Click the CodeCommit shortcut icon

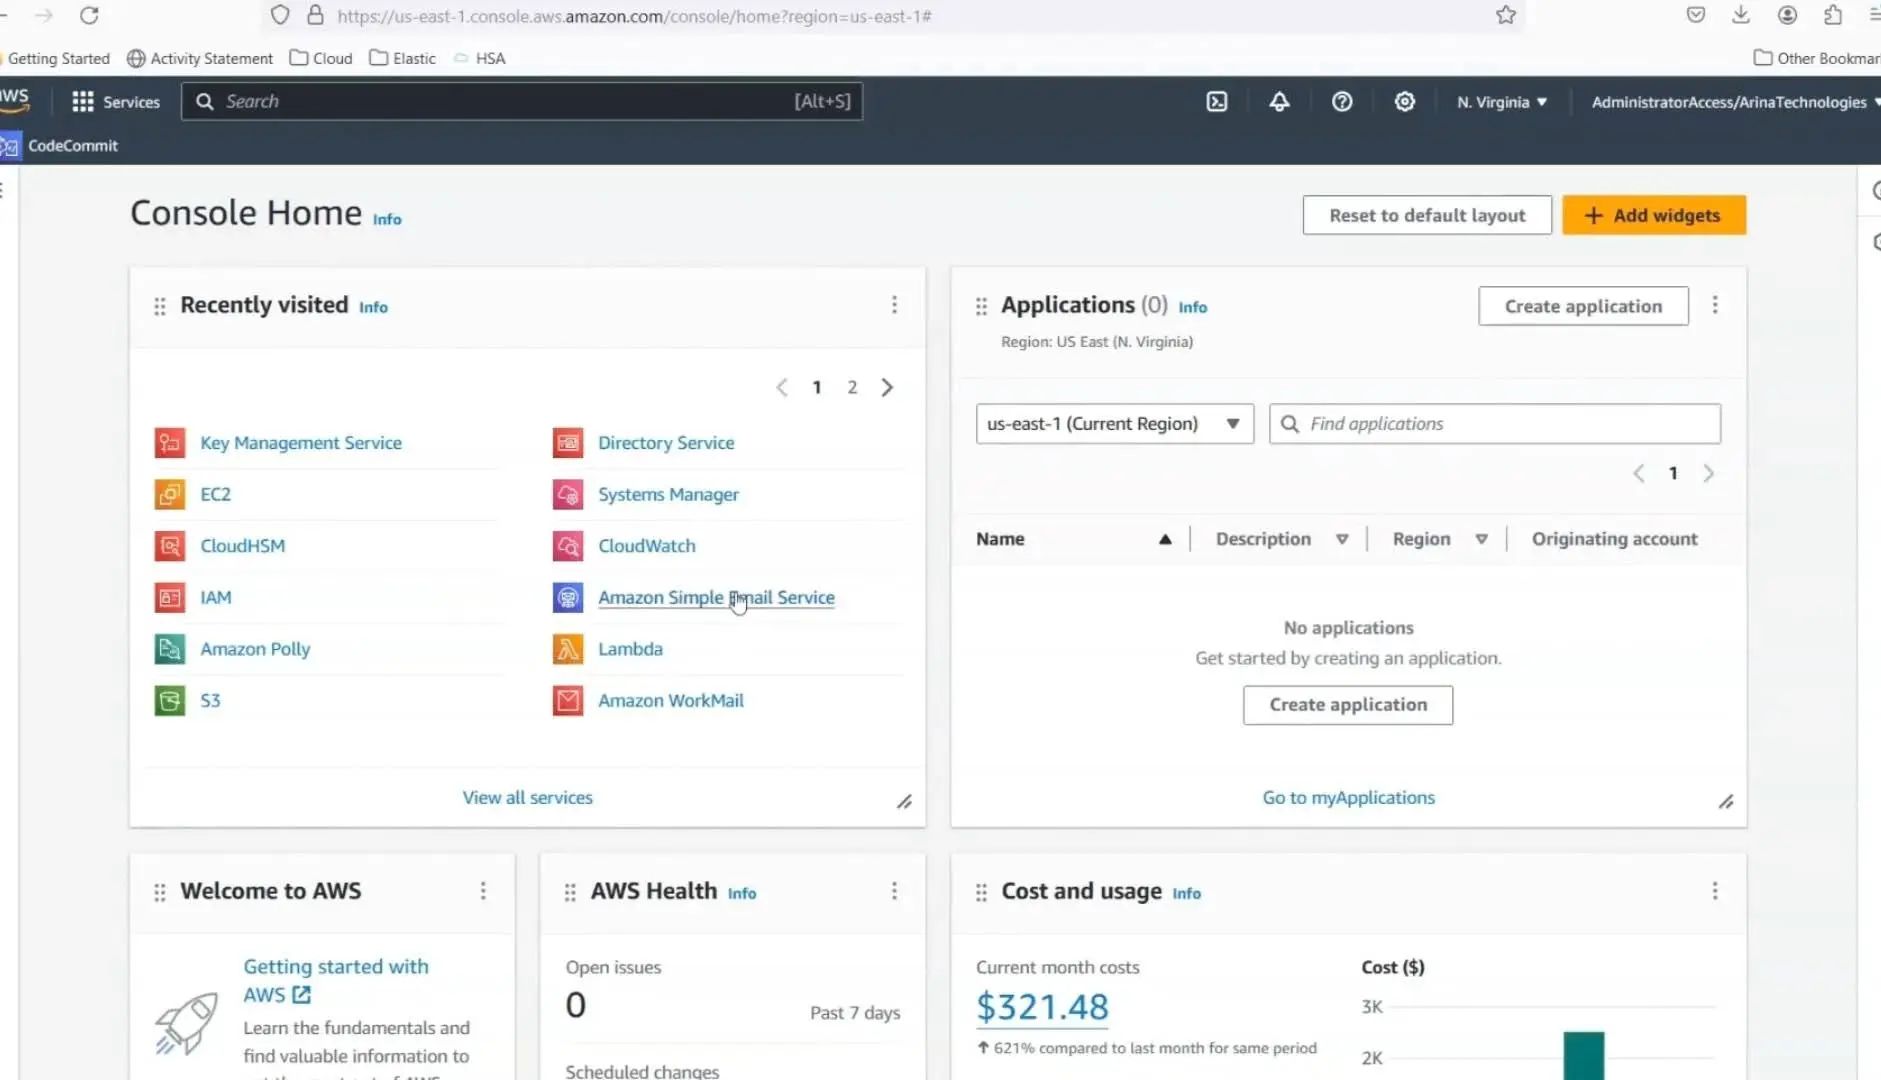pos(11,146)
